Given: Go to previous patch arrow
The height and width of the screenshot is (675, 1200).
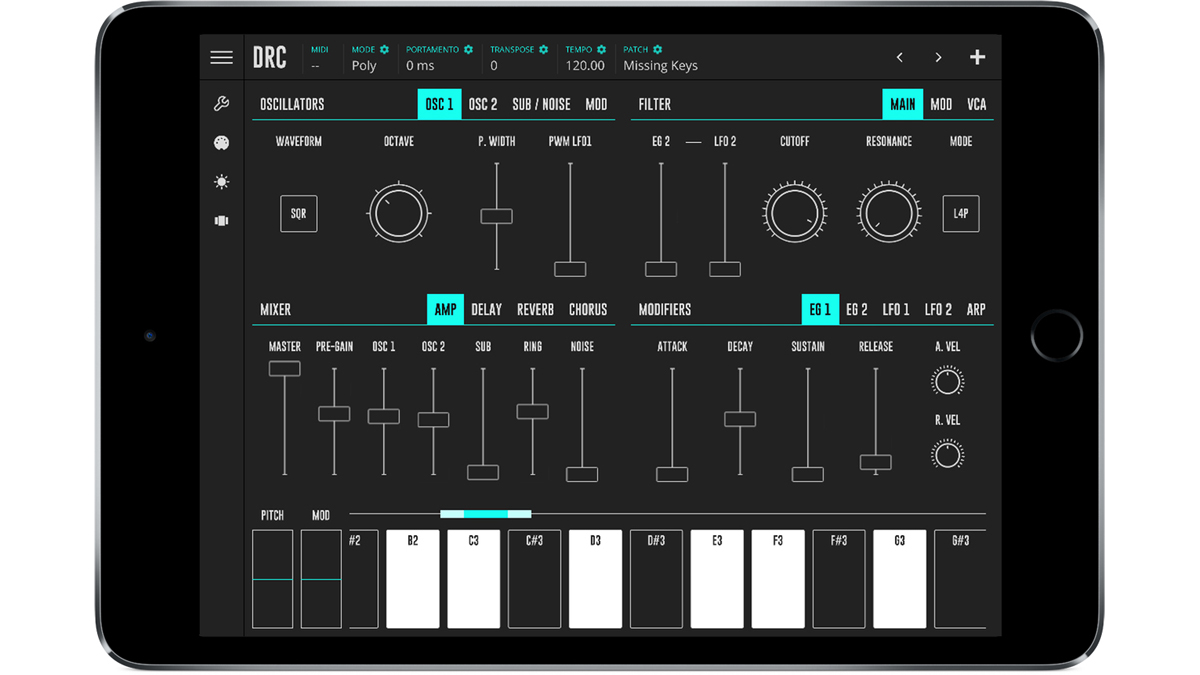Looking at the screenshot, I should 900,58.
